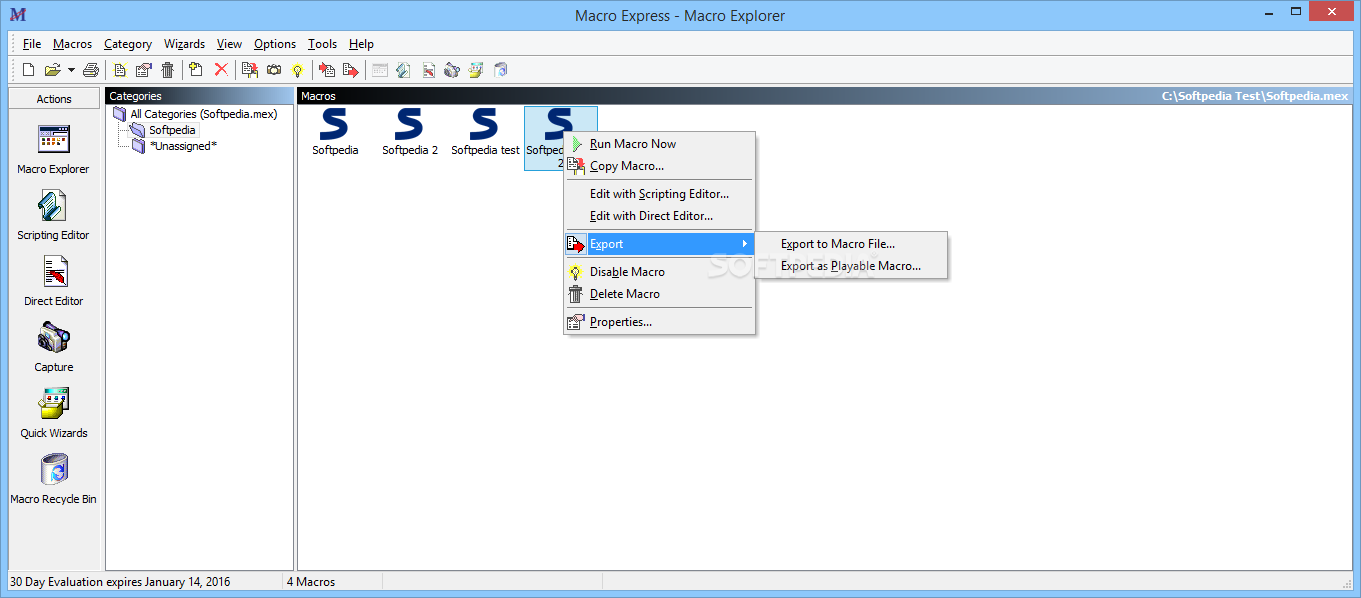1361x598 pixels.
Task: Open Quick Wizards from the Actions panel
Action: (53, 413)
